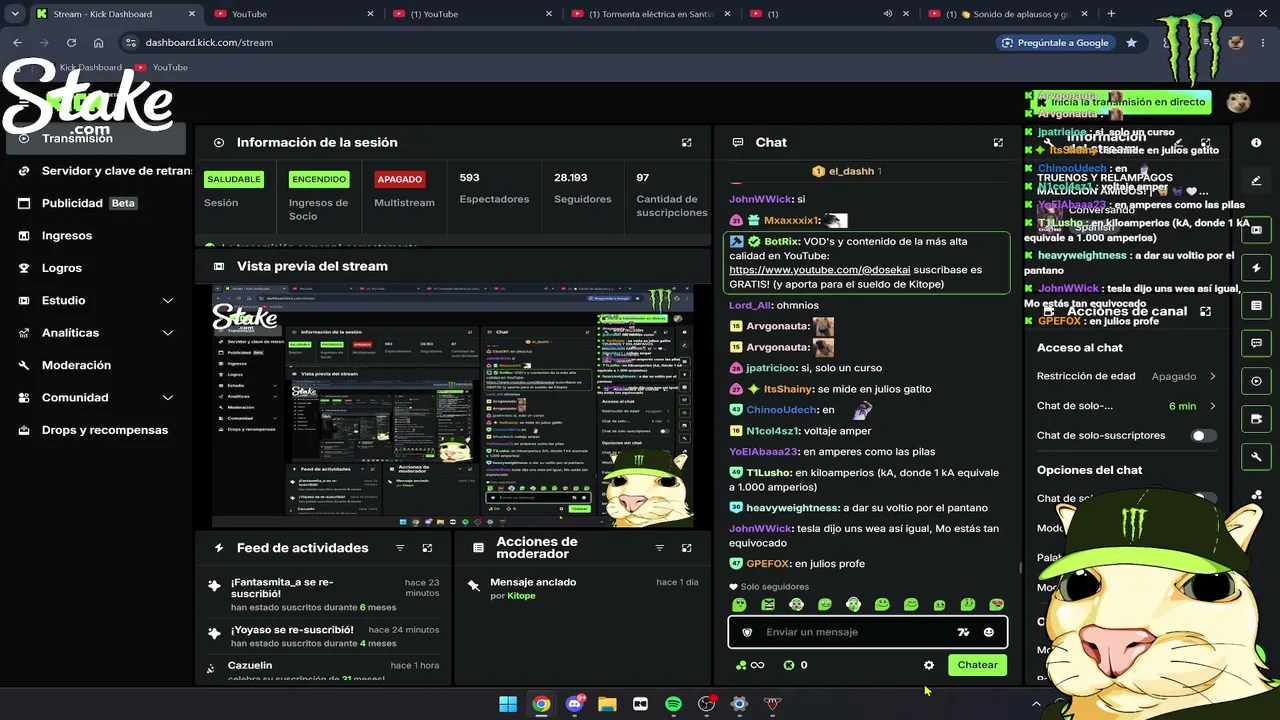Expand the Chat panel to fullscreen

point(998,143)
